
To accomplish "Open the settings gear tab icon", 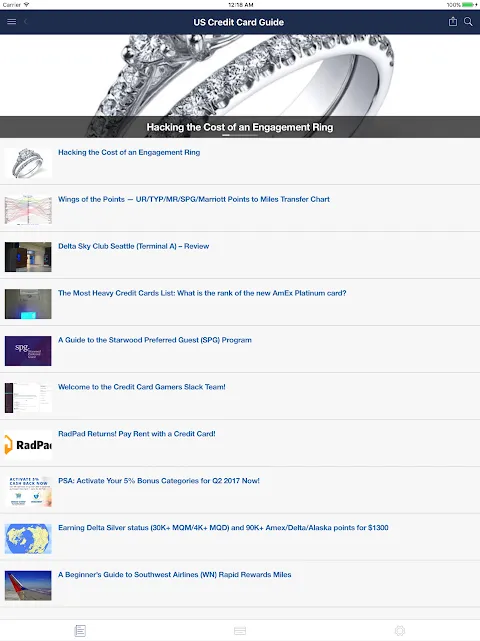I will [400, 630].
